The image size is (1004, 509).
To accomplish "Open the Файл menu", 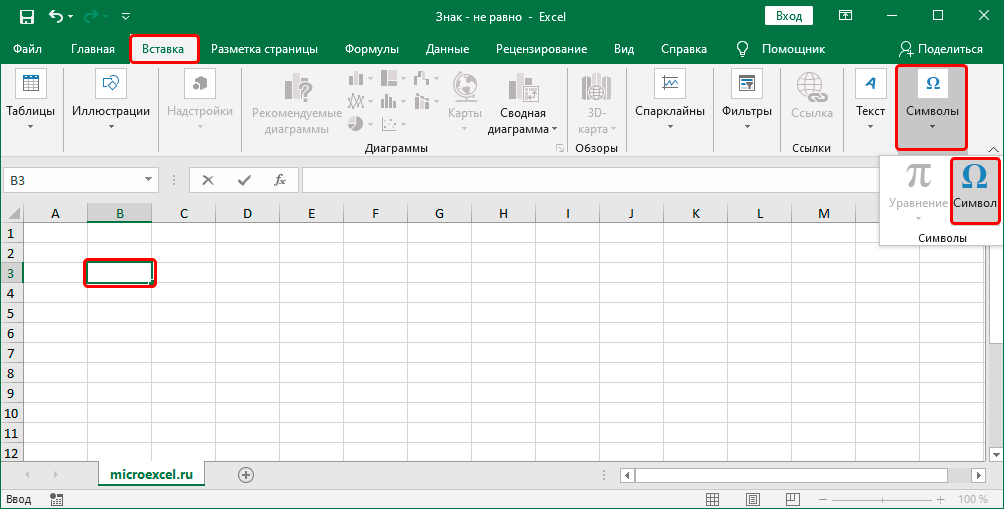I will click(28, 49).
